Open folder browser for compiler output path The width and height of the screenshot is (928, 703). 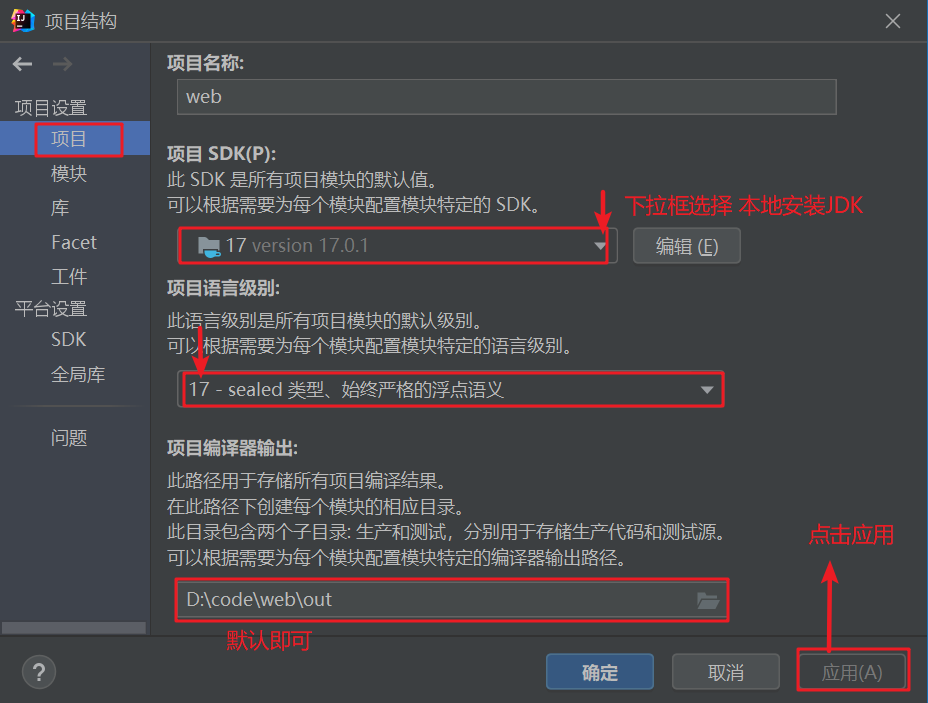pyautogui.click(x=707, y=600)
